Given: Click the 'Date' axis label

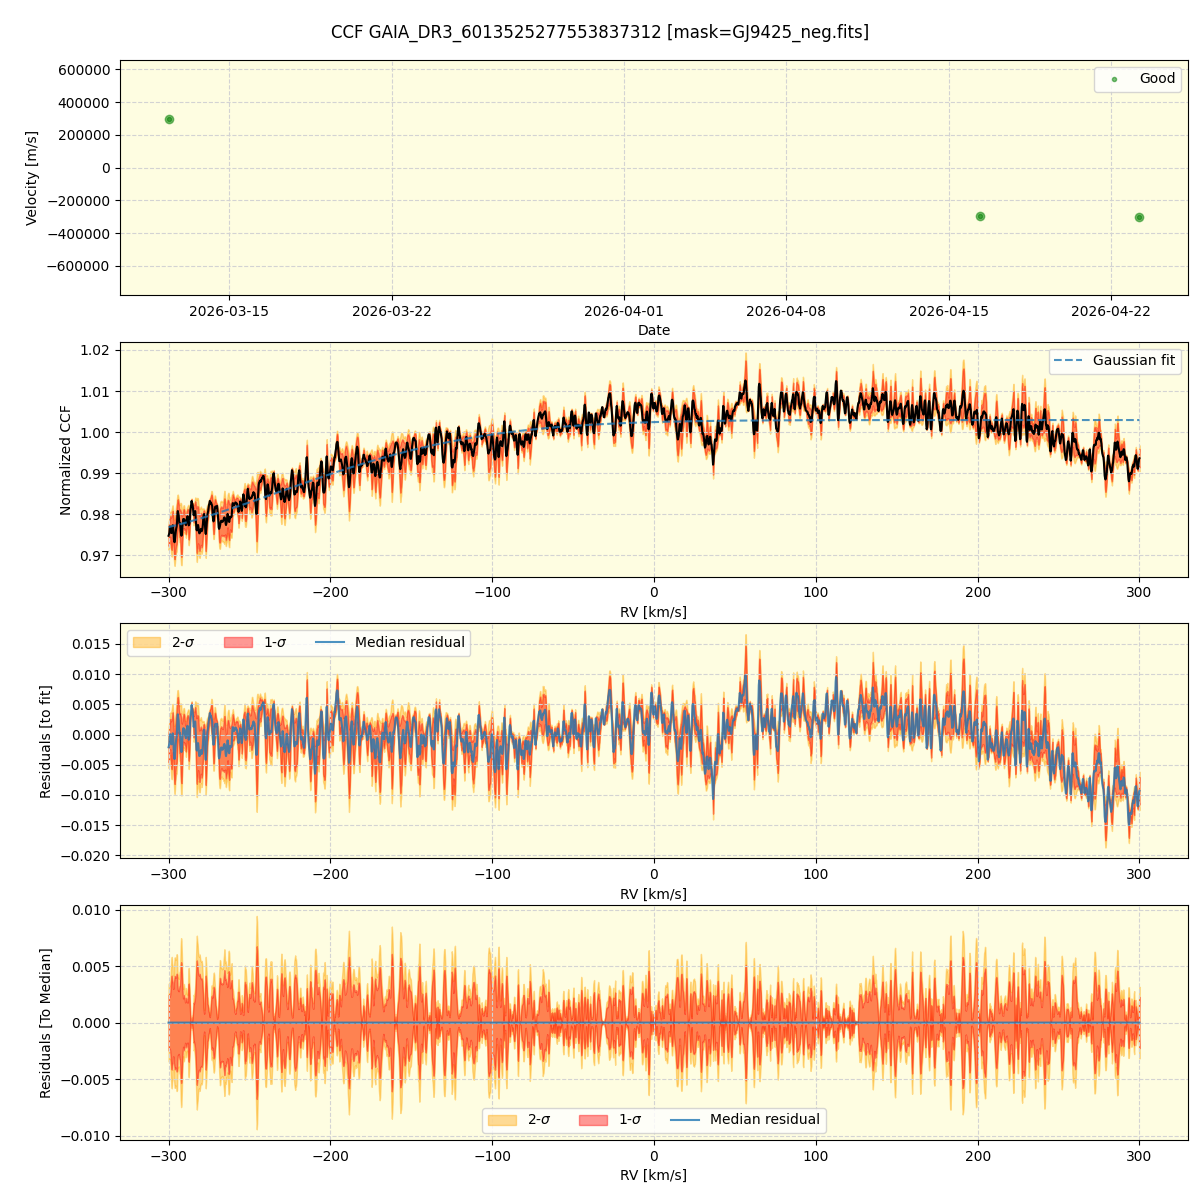Looking at the screenshot, I should 654,330.
